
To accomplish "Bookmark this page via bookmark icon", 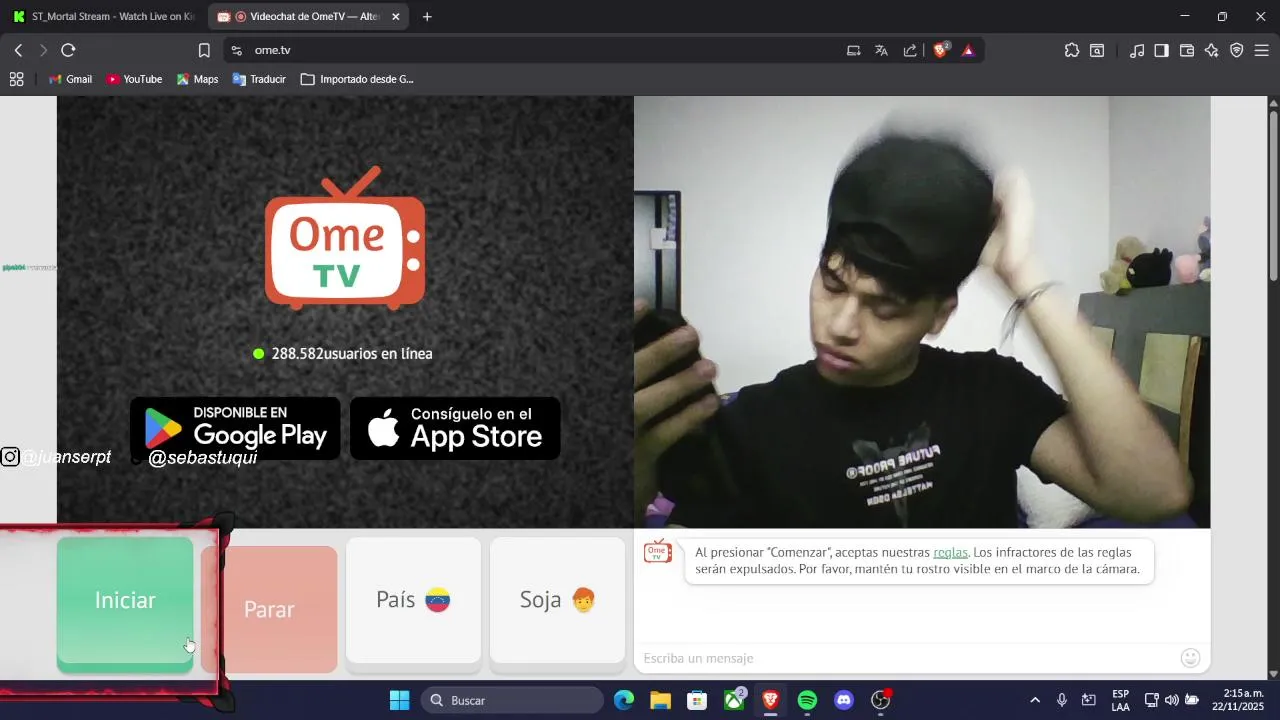I will (204, 50).
